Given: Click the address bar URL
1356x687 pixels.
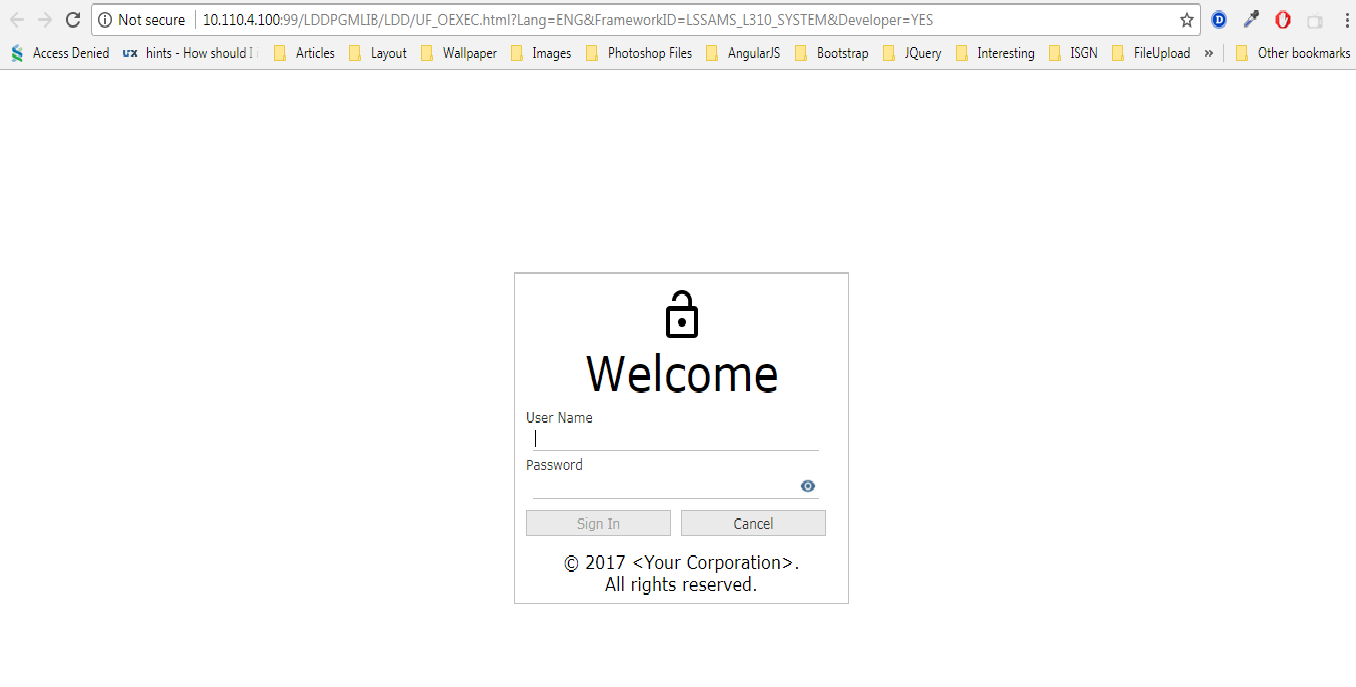Looking at the screenshot, I should coord(567,20).
